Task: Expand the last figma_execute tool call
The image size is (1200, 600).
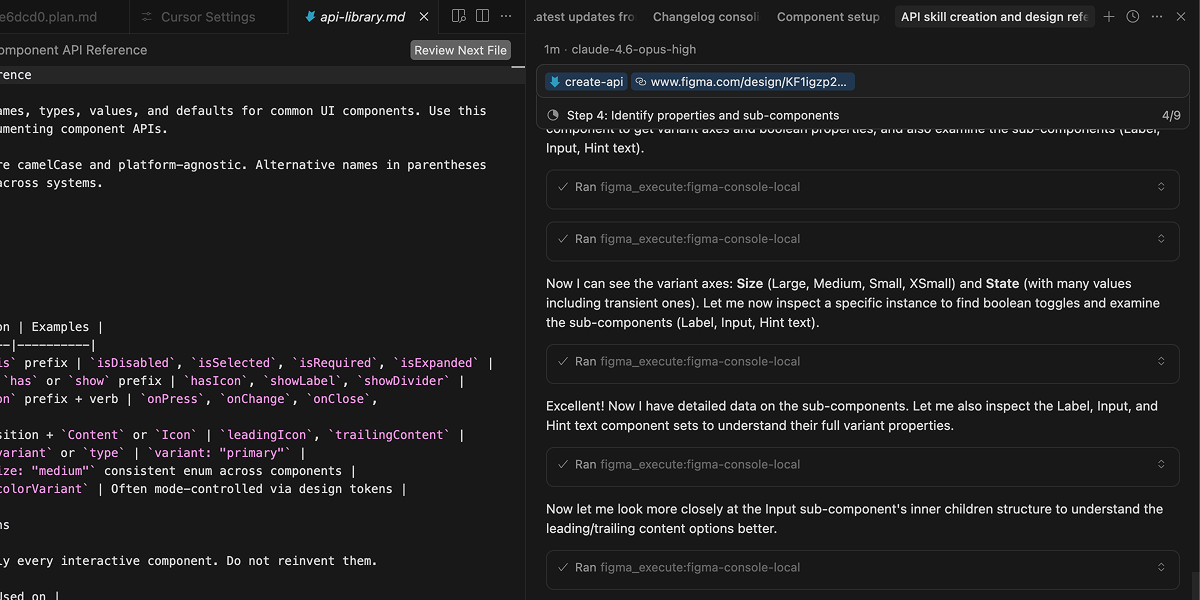Action: pos(863,567)
